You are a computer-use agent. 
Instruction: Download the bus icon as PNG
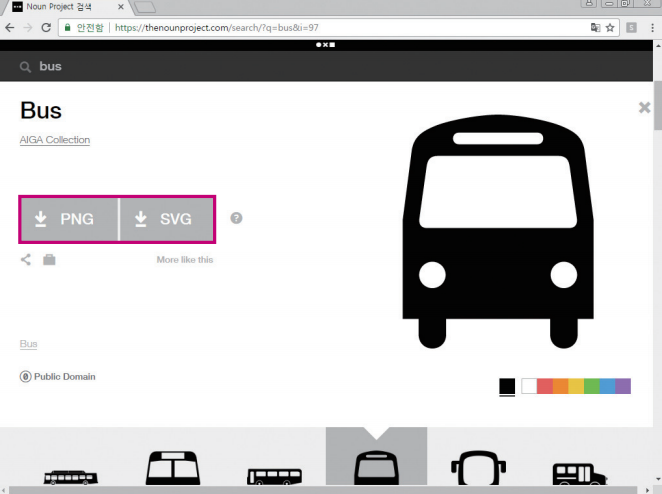click(70, 219)
